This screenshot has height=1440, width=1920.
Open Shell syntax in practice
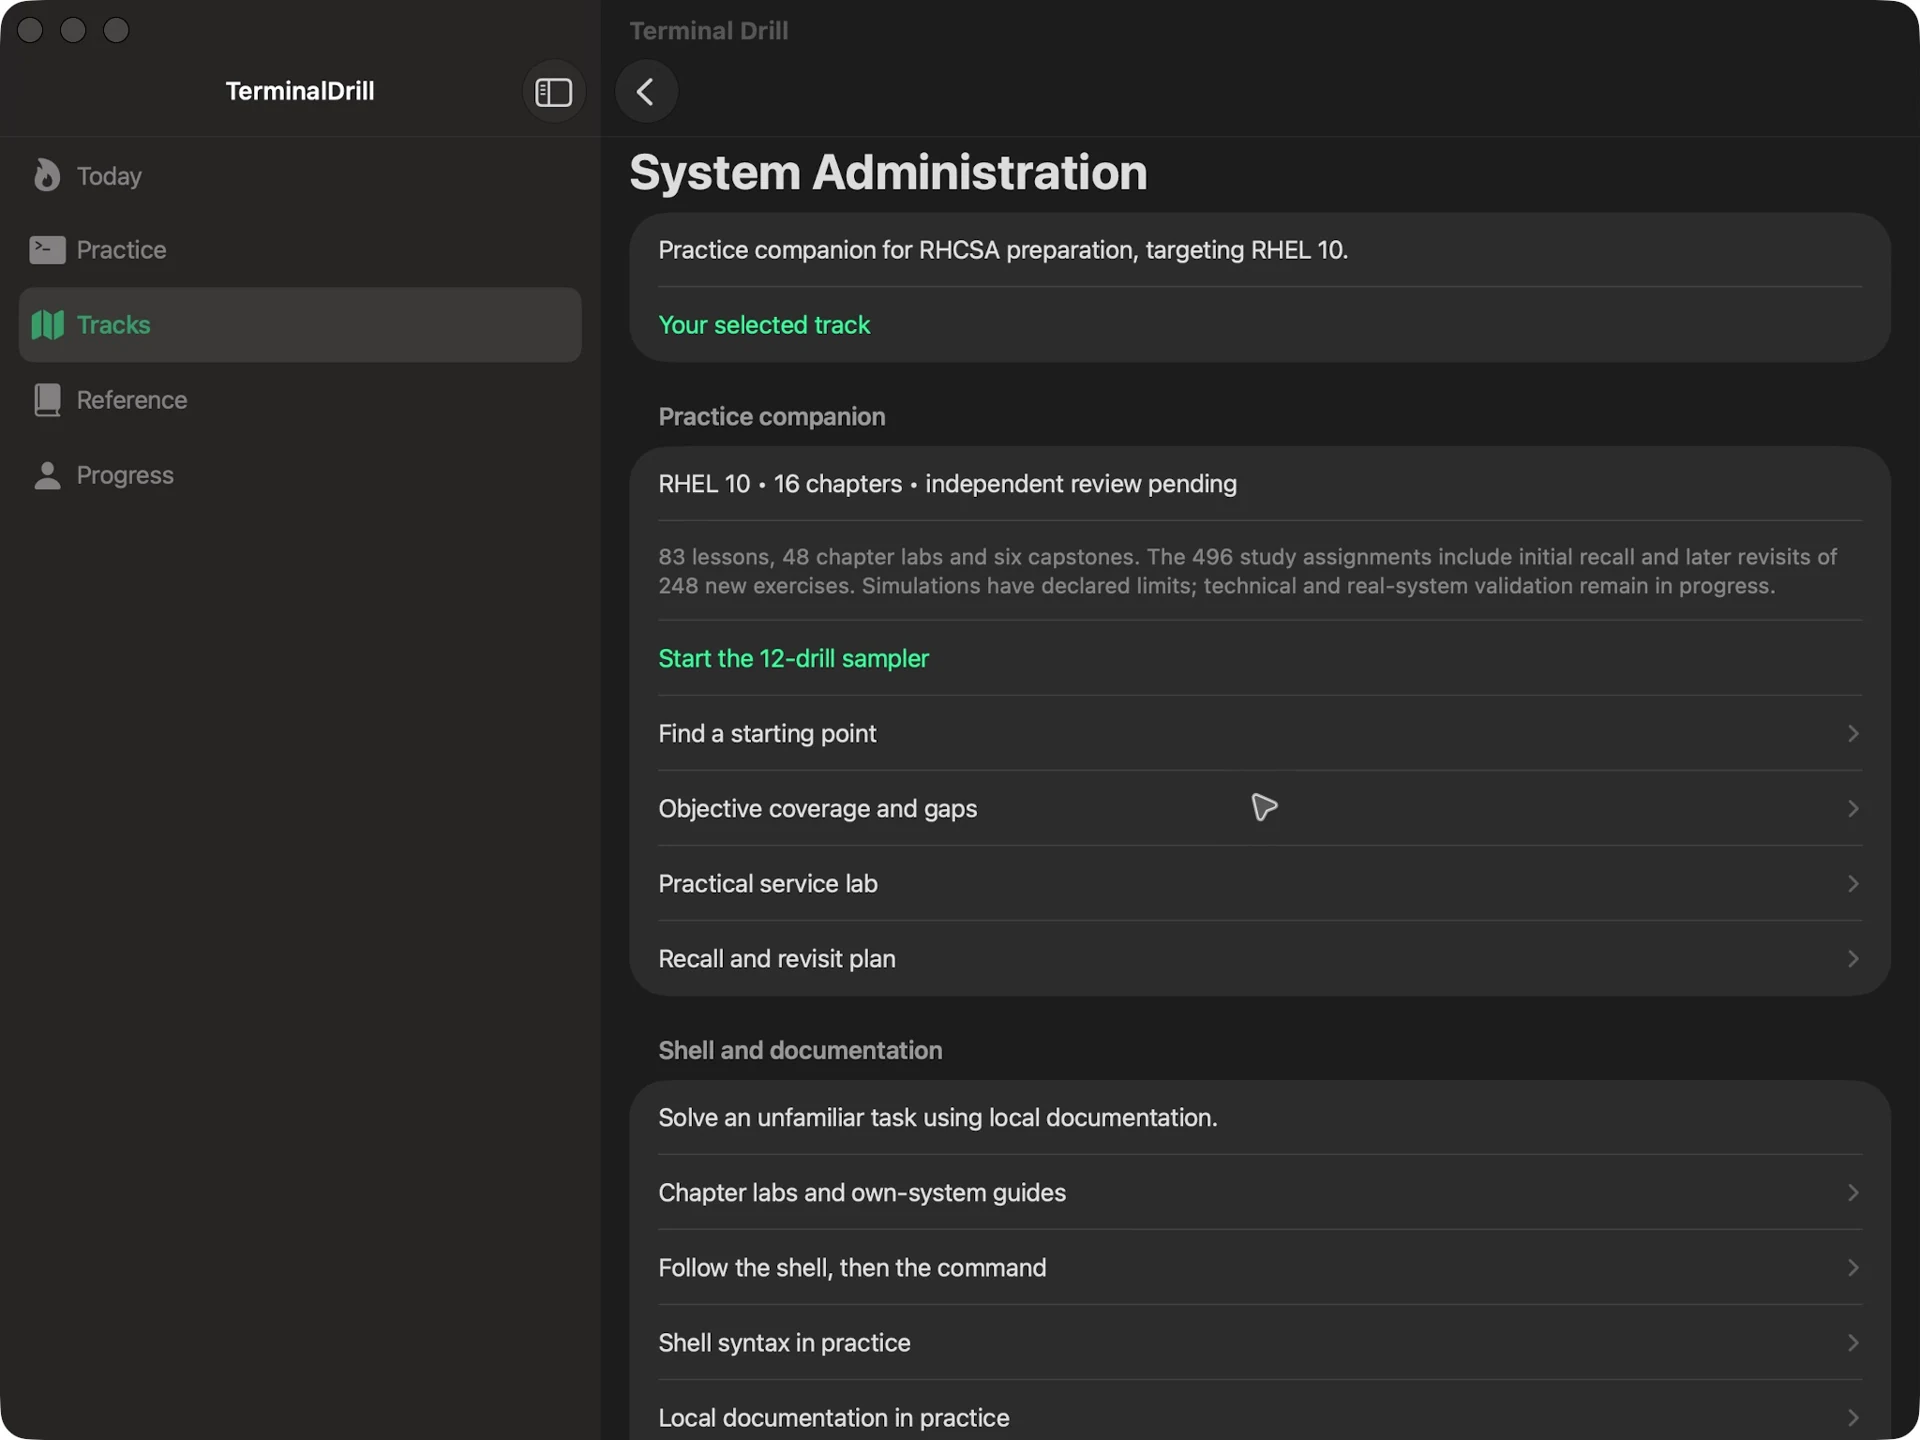pyautogui.click(x=1259, y=1342)
